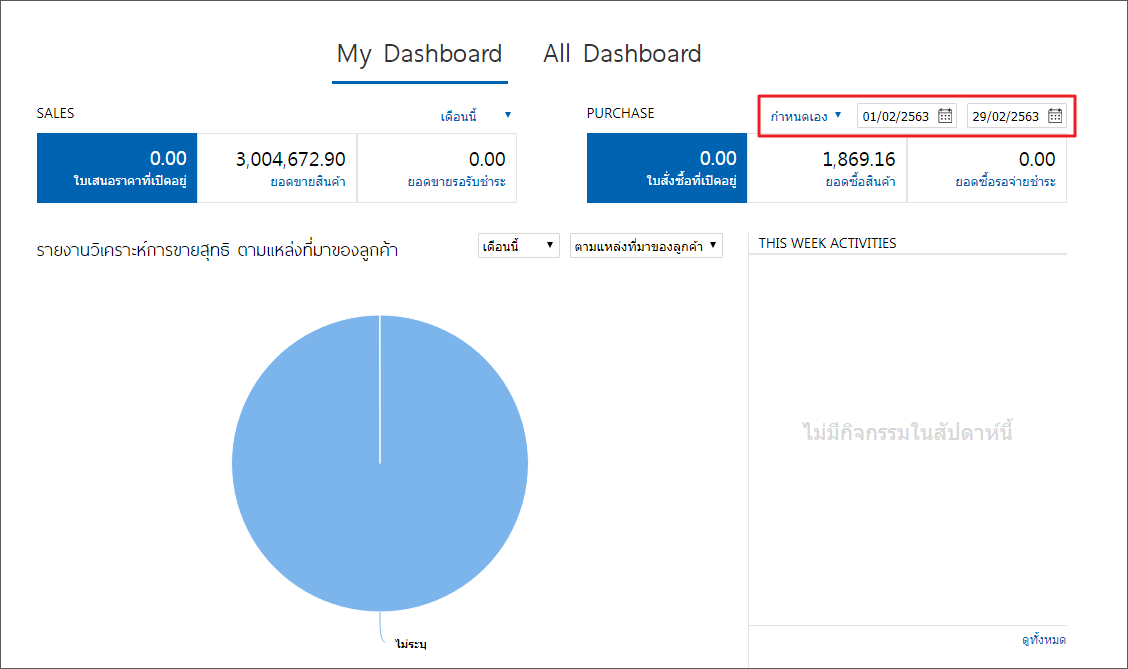Expand the chart's เดือนนี้ period dropdown
The height and width of the screenshot is (669, 1128).
pos(518,245)
